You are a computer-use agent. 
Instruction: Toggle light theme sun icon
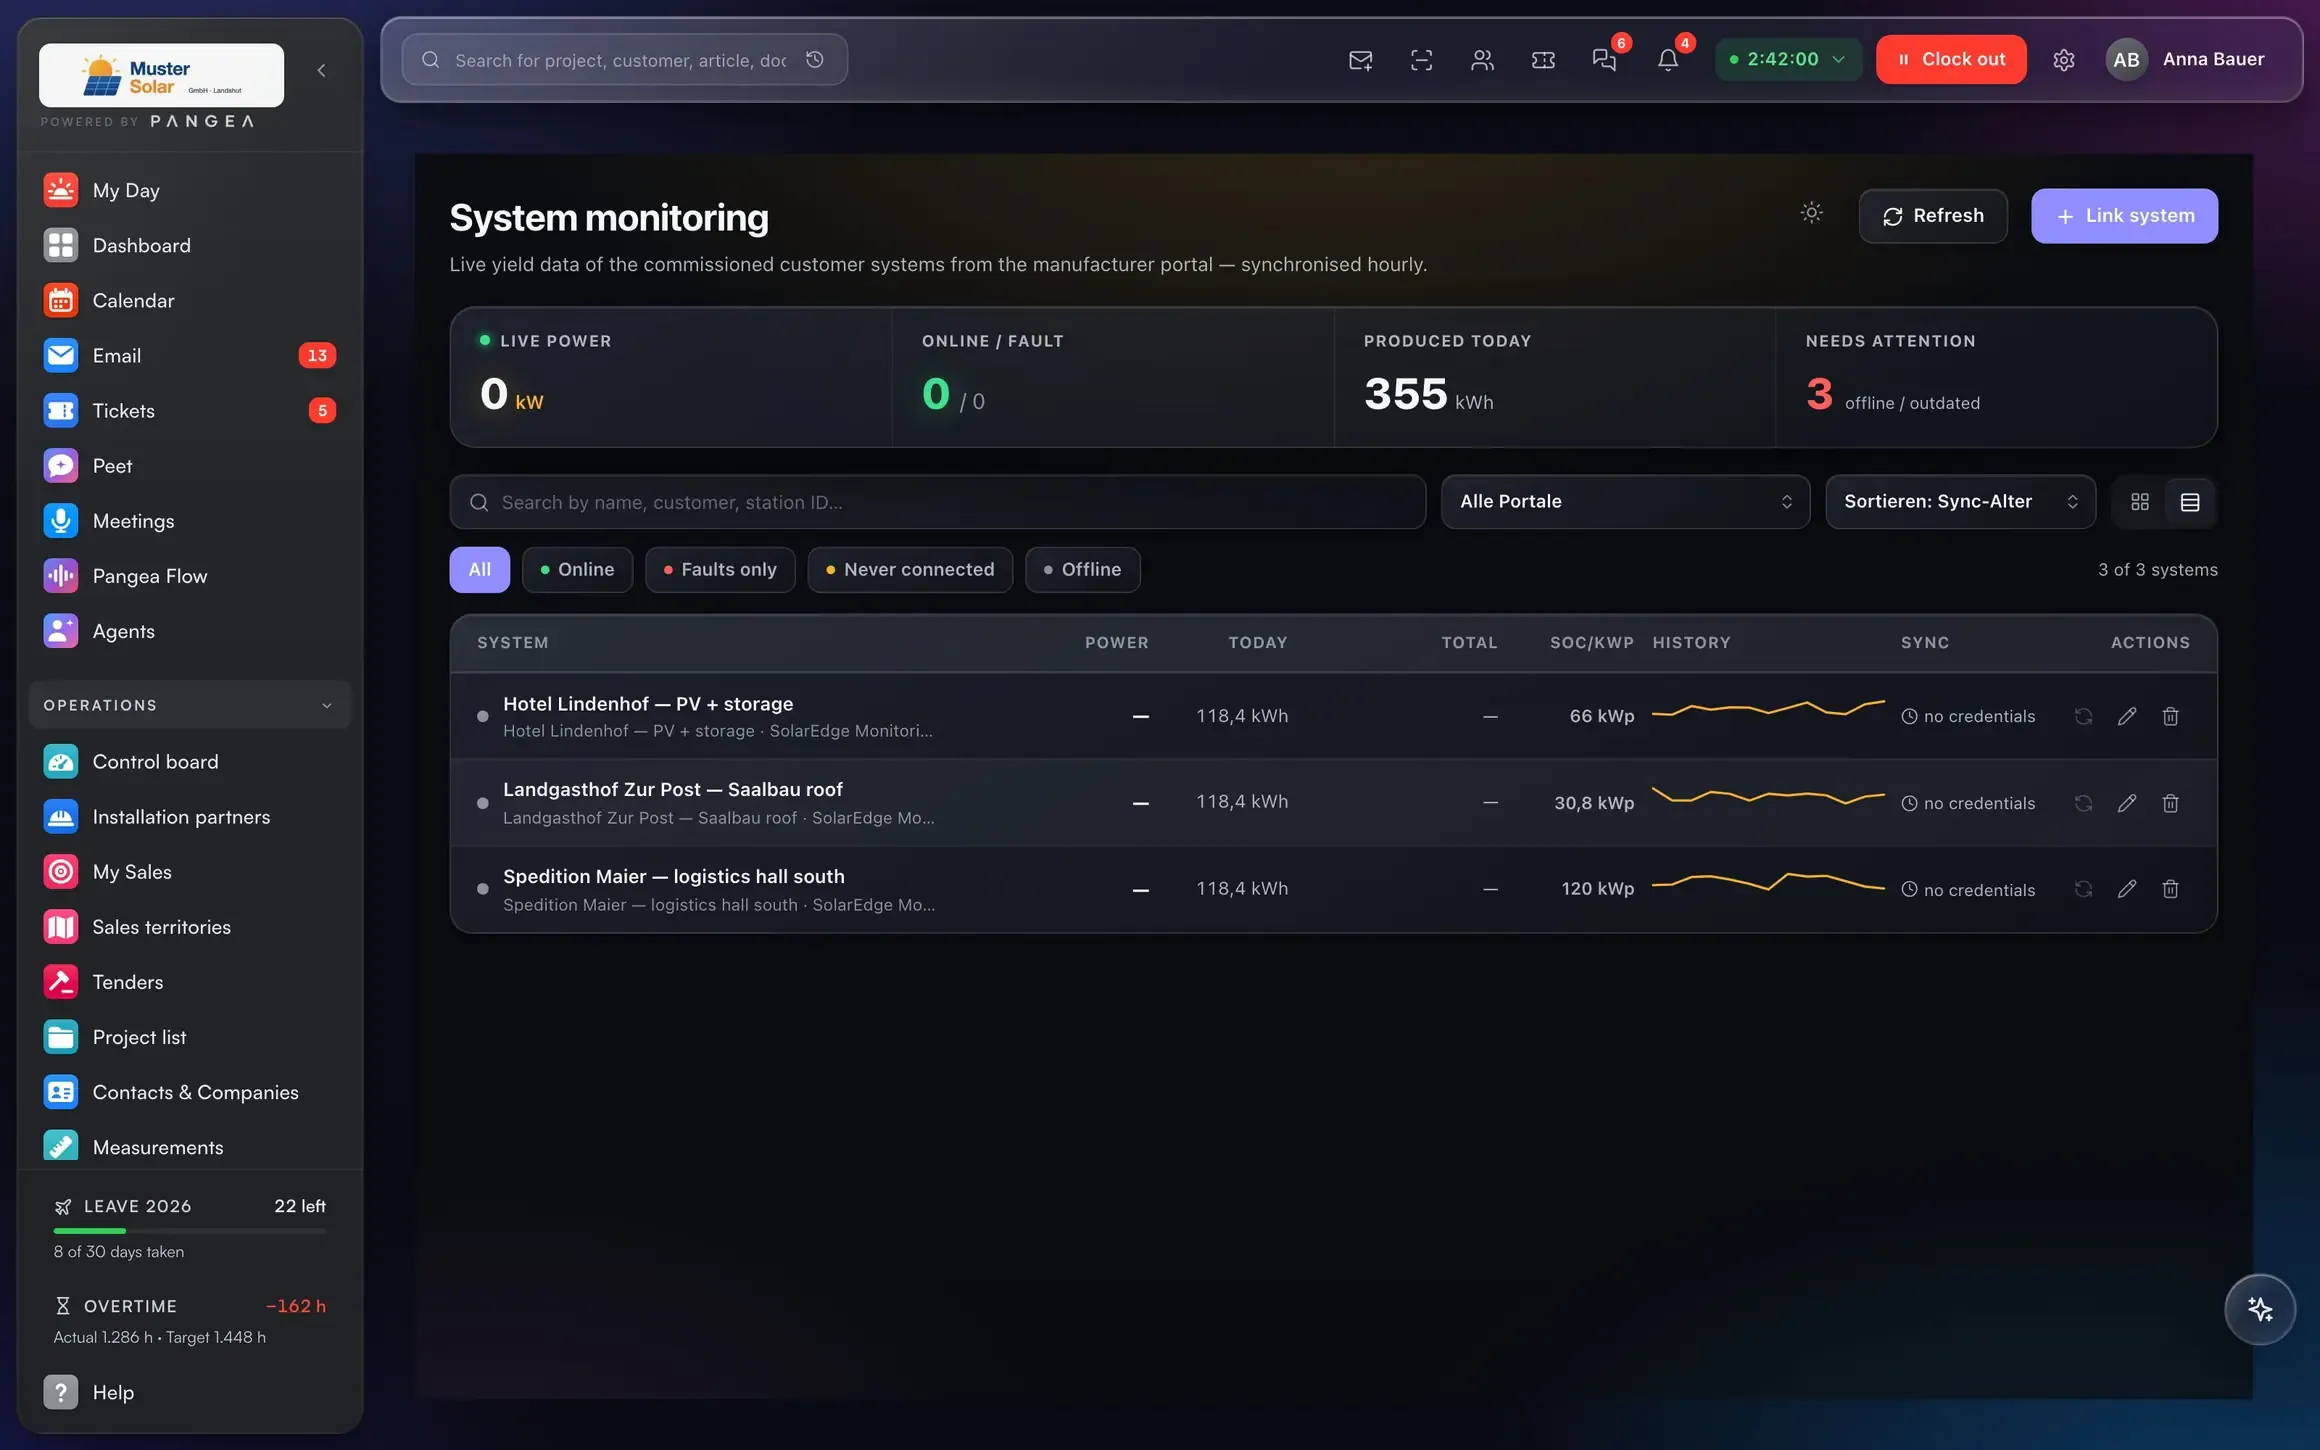[1811, 213]
